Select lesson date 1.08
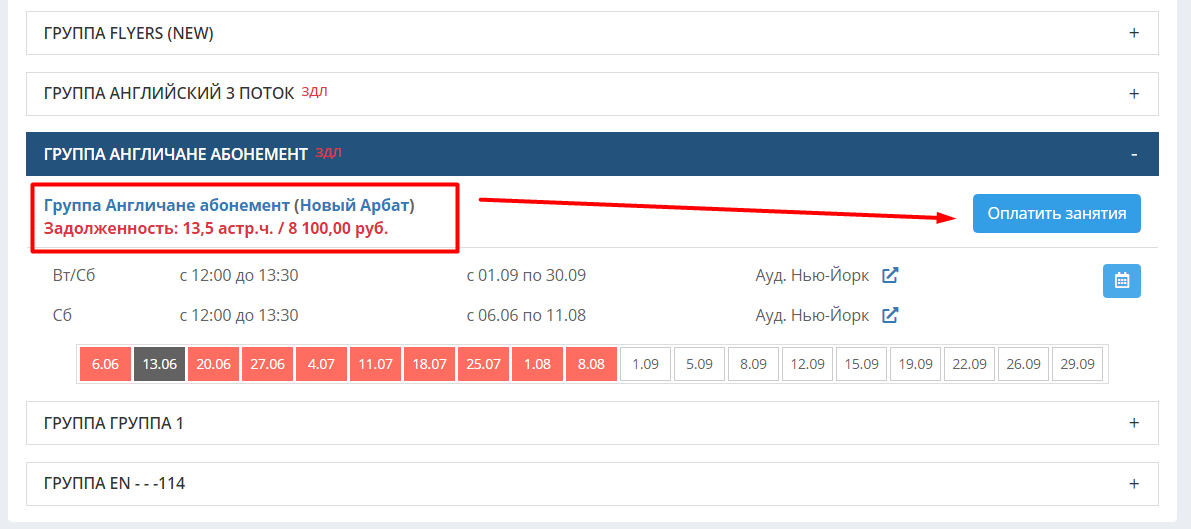1191x529 pixels. click(537, 364)
